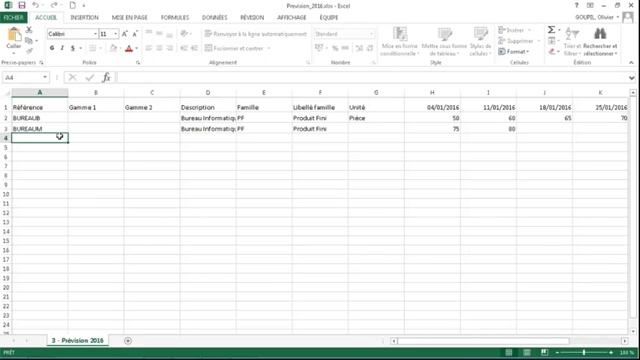The height and width of the screenshot is (360, 640).
Task: Select the '3 - Prévision 2016' sheet tab
Action: 78,340
